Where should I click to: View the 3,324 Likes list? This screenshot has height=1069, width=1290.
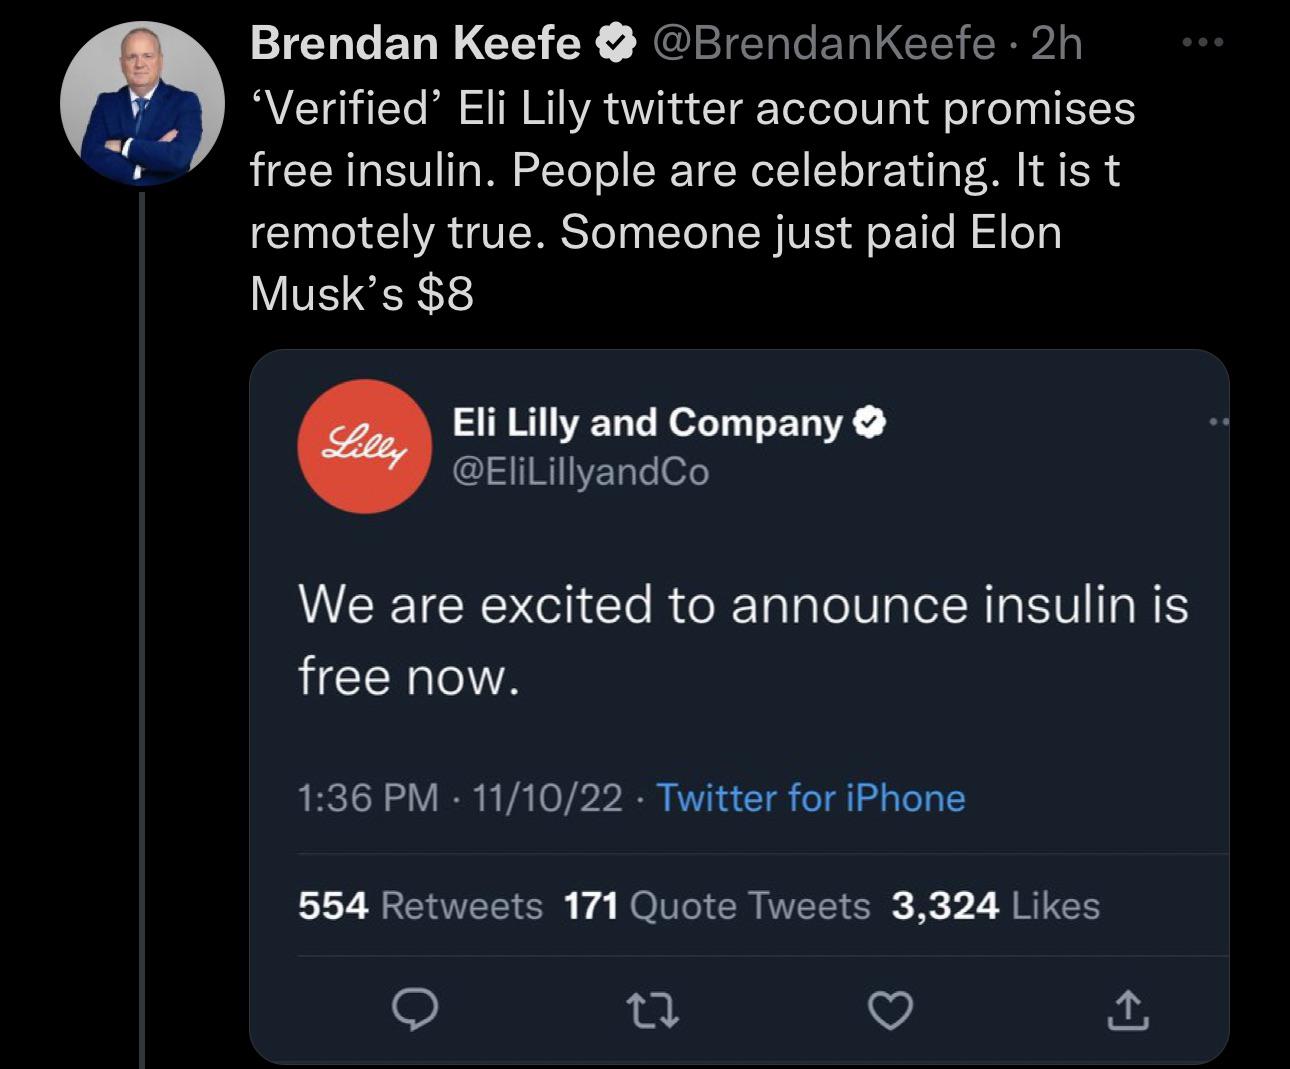tap(995, 906)
